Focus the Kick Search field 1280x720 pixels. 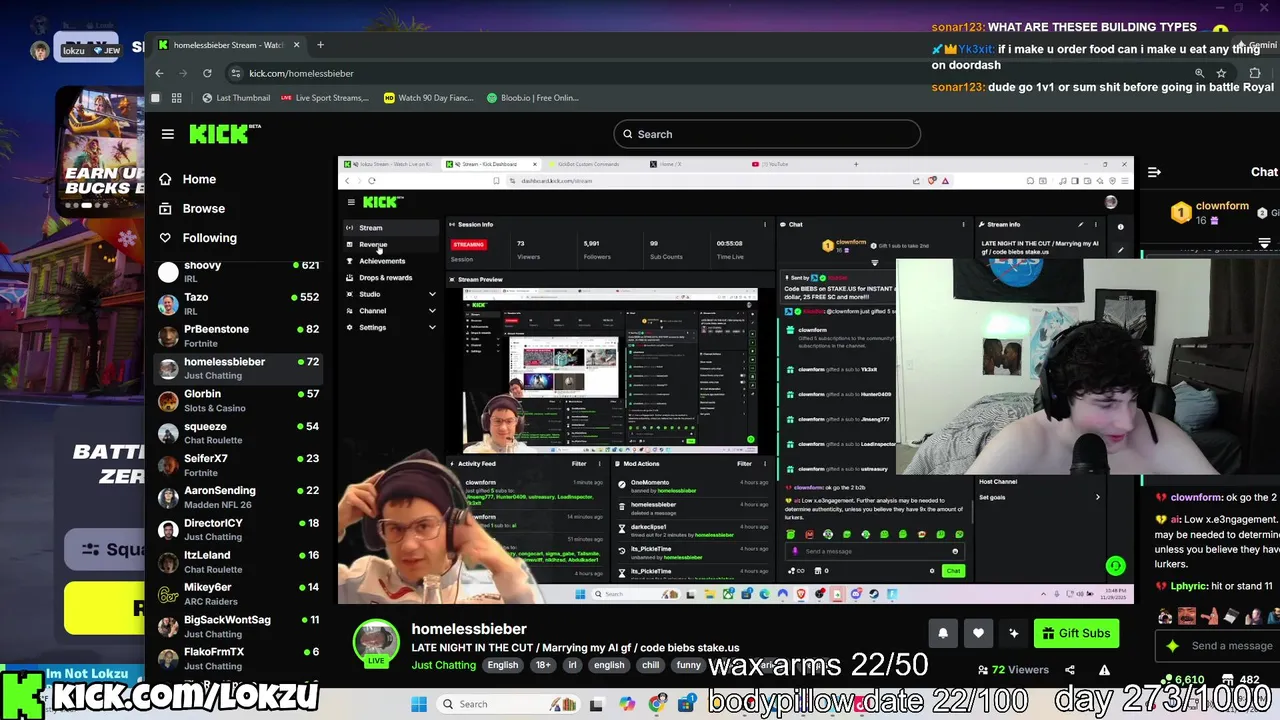coord(767,134)
